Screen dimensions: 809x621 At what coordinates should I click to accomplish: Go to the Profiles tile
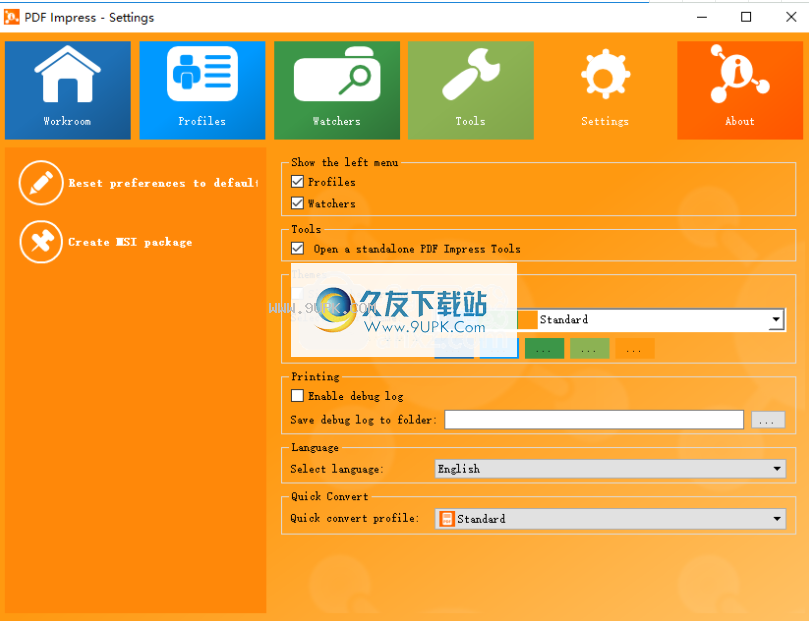[x=202, y=90]
